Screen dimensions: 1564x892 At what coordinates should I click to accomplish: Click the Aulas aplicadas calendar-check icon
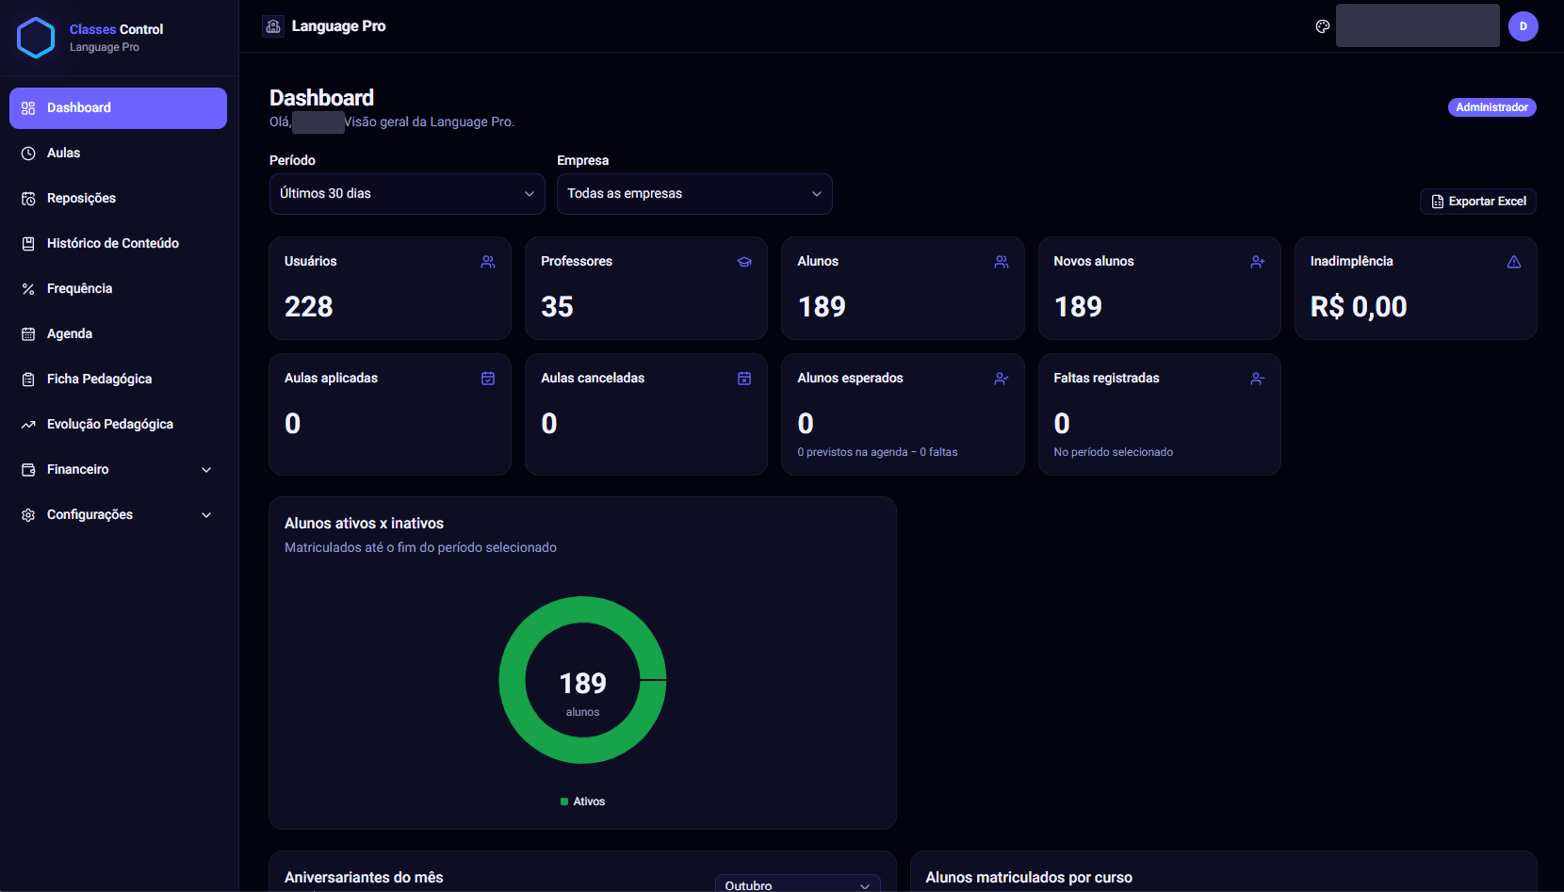click(x=488, y=379)
